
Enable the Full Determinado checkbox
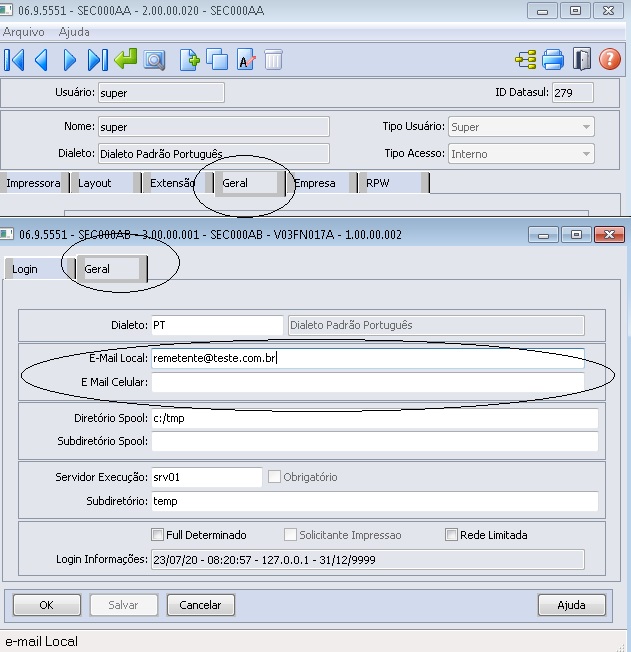coord(157,534)
